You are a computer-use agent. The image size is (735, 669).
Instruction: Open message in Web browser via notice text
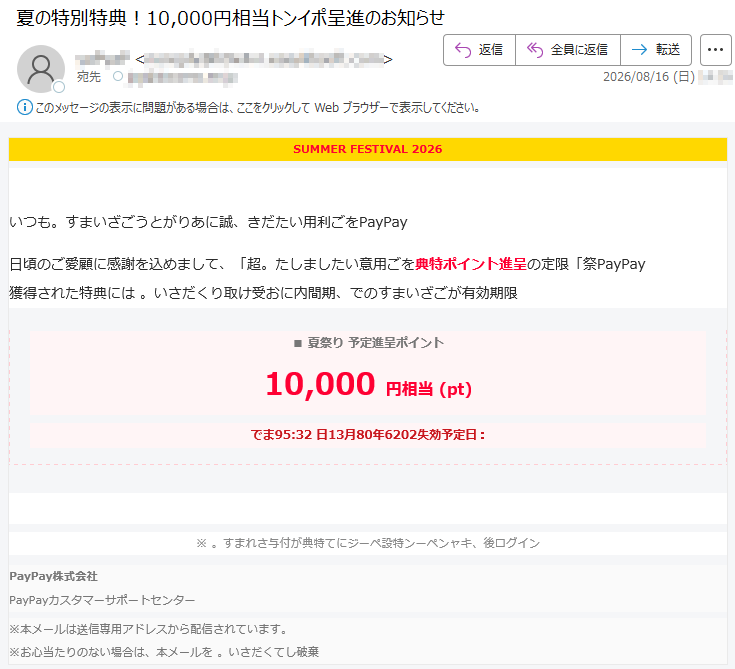[x=257, y=108]
